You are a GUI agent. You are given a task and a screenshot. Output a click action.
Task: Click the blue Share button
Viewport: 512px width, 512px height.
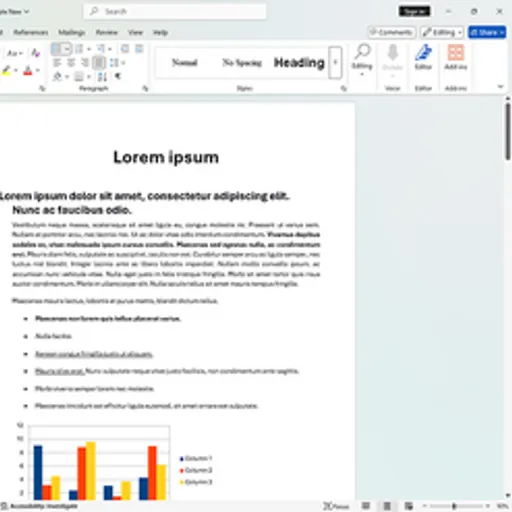pos(487,32)
